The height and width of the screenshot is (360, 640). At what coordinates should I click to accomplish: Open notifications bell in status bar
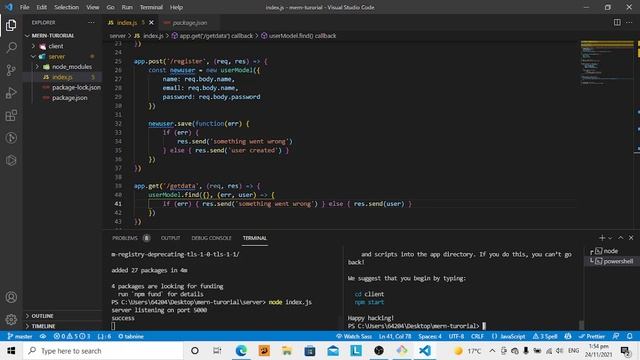click(629, 336)
